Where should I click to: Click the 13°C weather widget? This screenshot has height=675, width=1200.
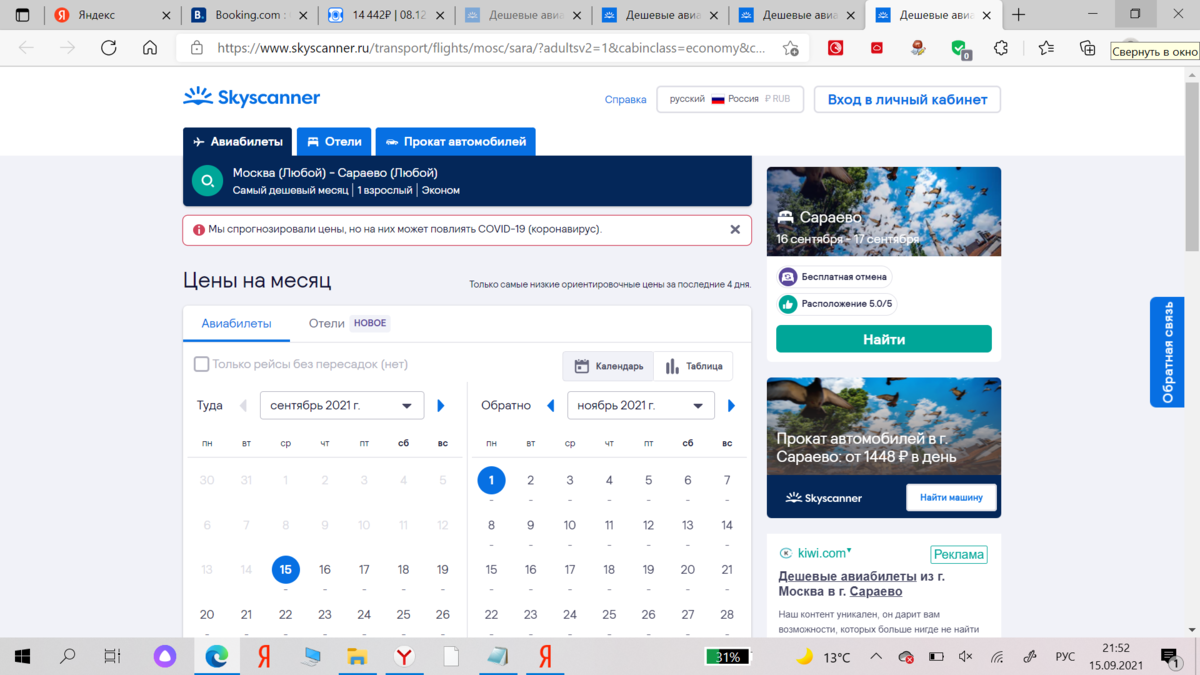tap(825, 657)
